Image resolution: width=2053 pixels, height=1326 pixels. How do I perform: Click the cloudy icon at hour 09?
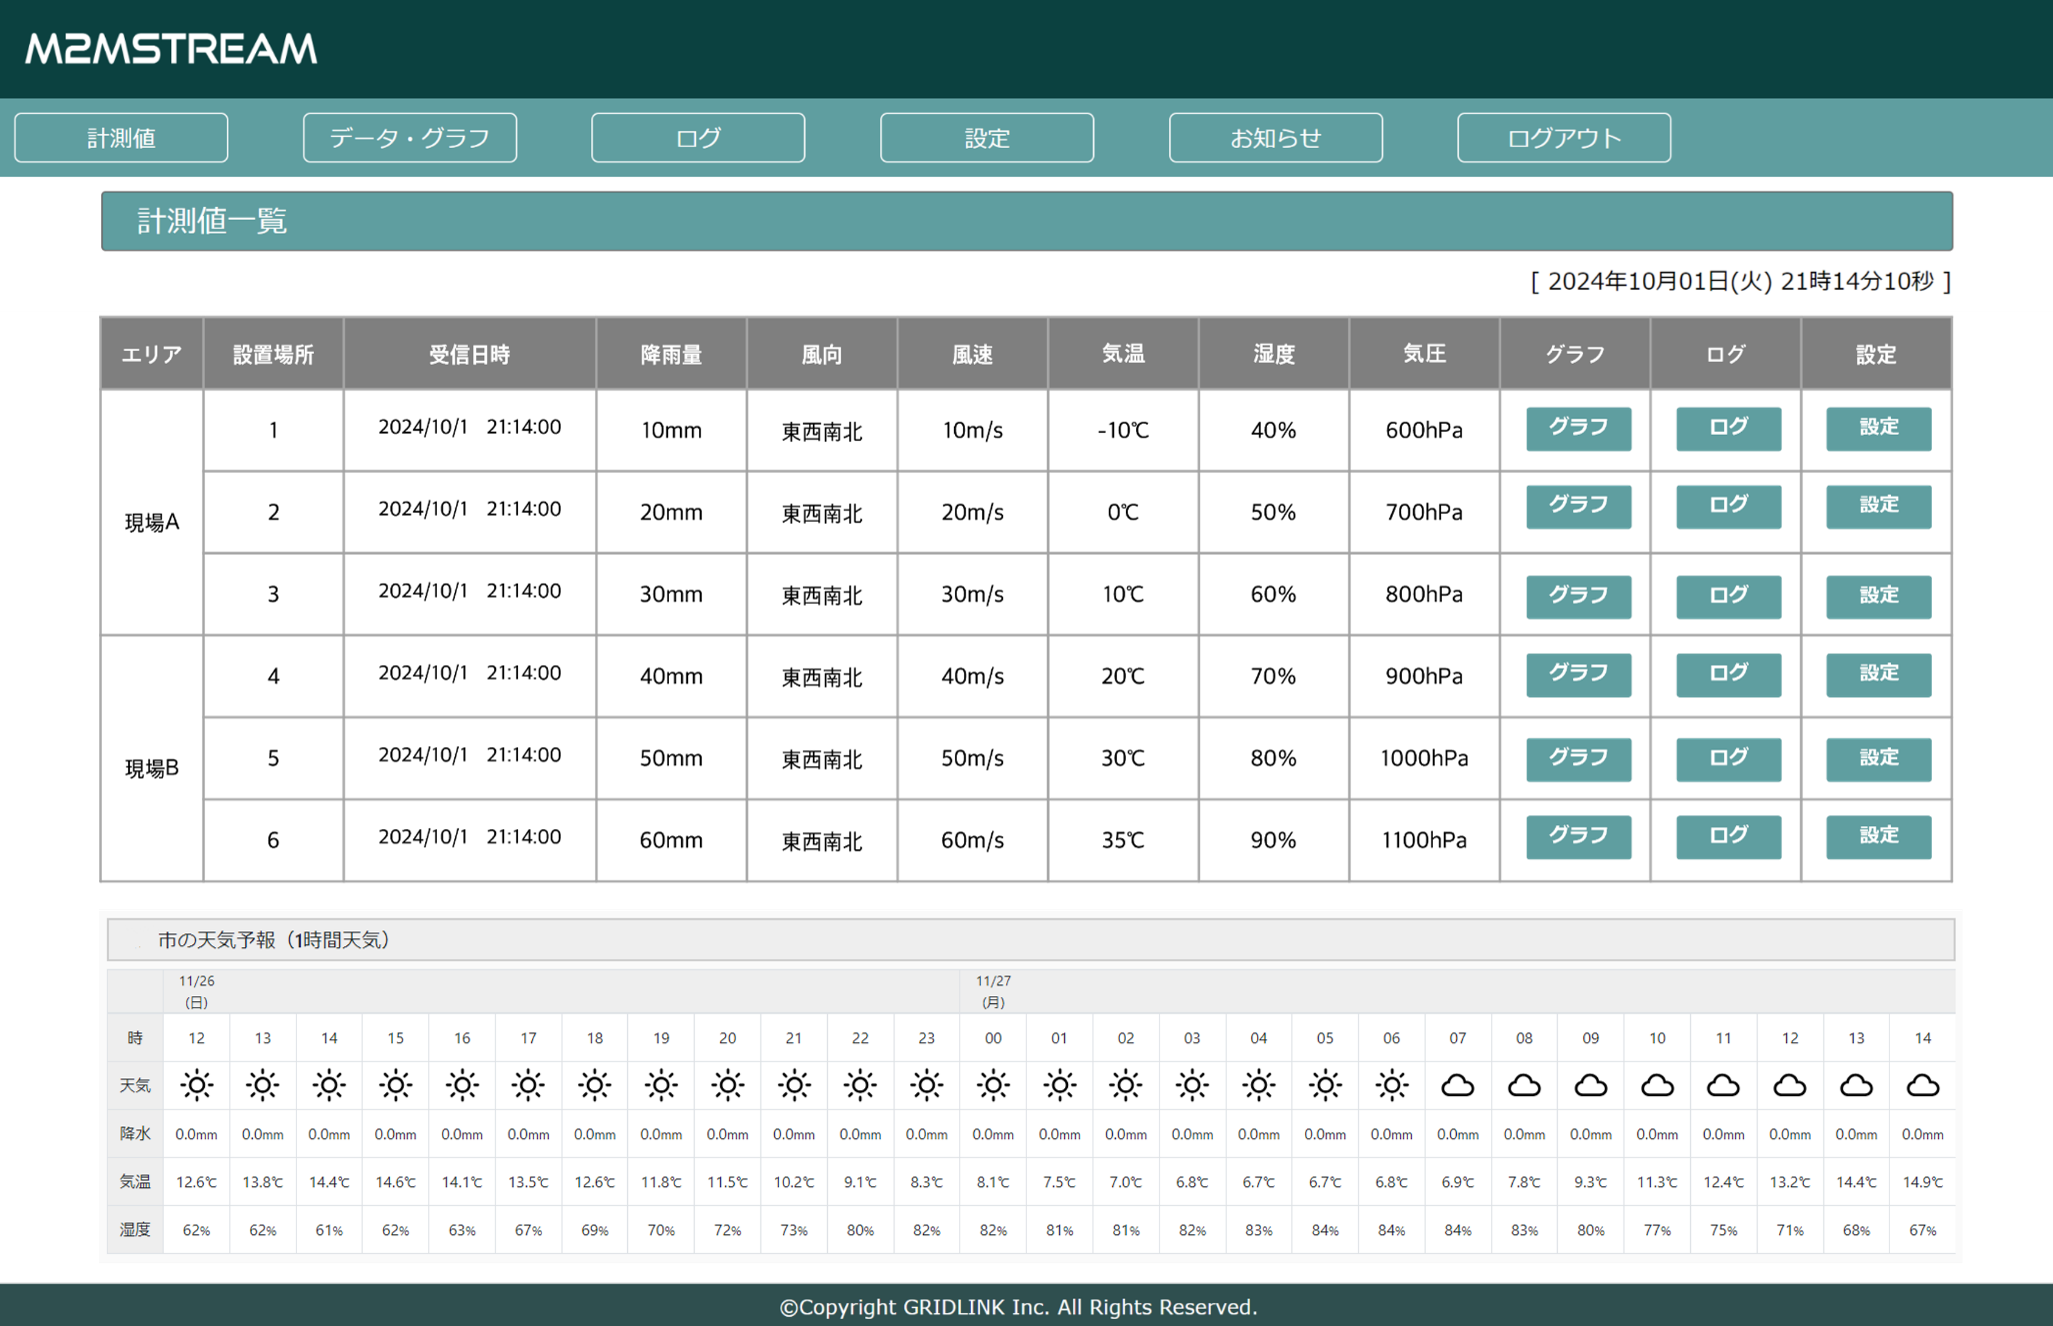pyautogui.click(x=1590, y=1085)
